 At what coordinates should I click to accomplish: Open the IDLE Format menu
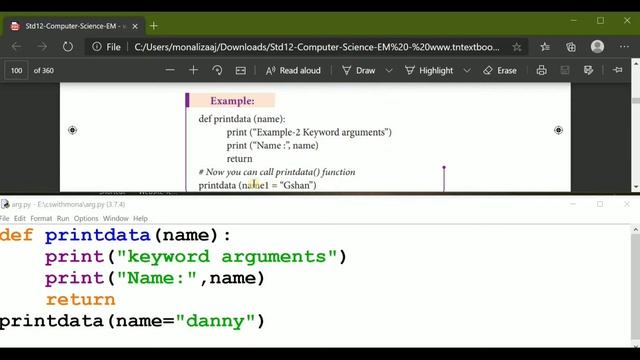41,218
